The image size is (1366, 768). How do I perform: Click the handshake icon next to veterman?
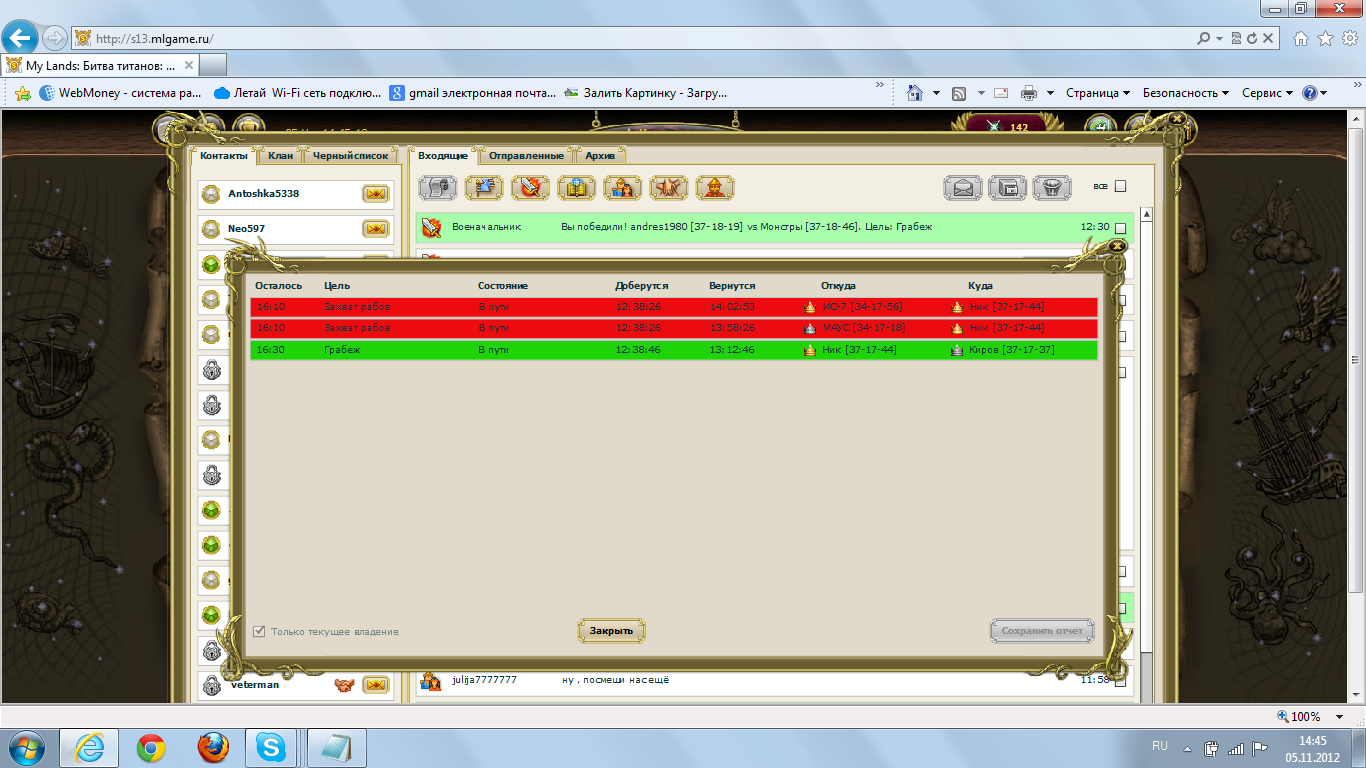(x=345, y=685)
